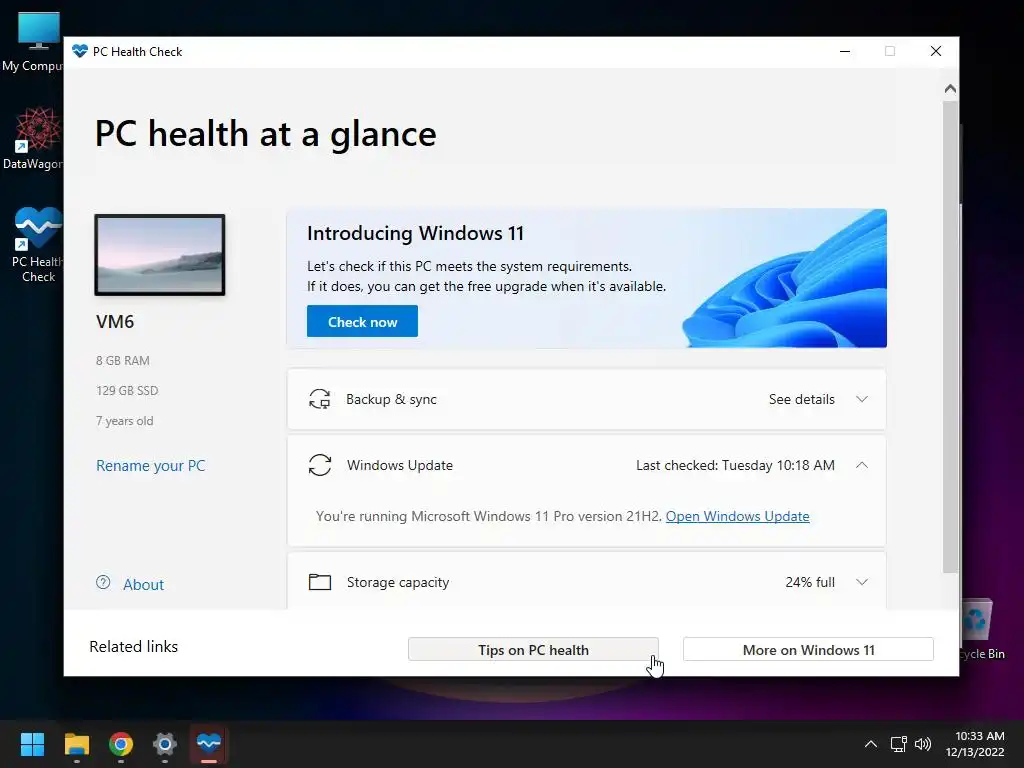Click the About question mark icon
Image resolution: width=1024 pixels, height=768 pixels.
pos(103,583)
